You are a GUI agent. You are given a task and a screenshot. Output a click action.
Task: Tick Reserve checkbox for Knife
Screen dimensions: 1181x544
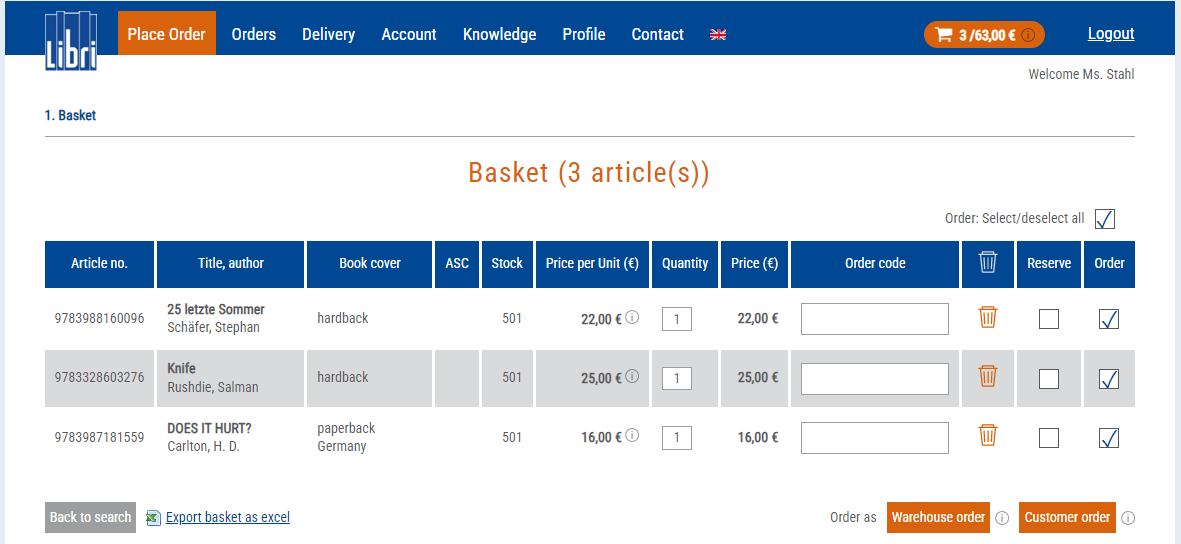[1048, 379]
